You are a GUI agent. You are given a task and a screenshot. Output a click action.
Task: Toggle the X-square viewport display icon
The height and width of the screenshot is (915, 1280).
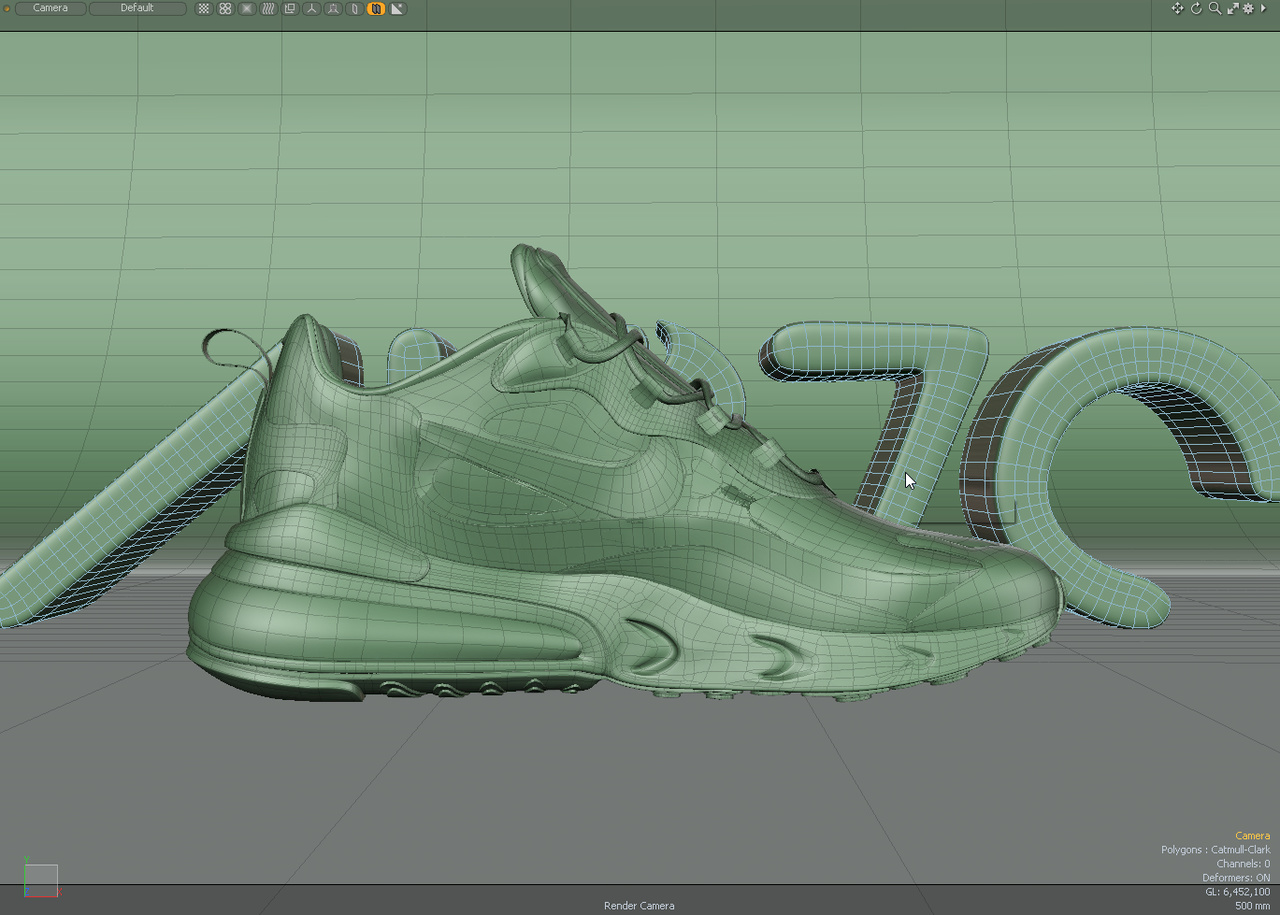point(247,8)
